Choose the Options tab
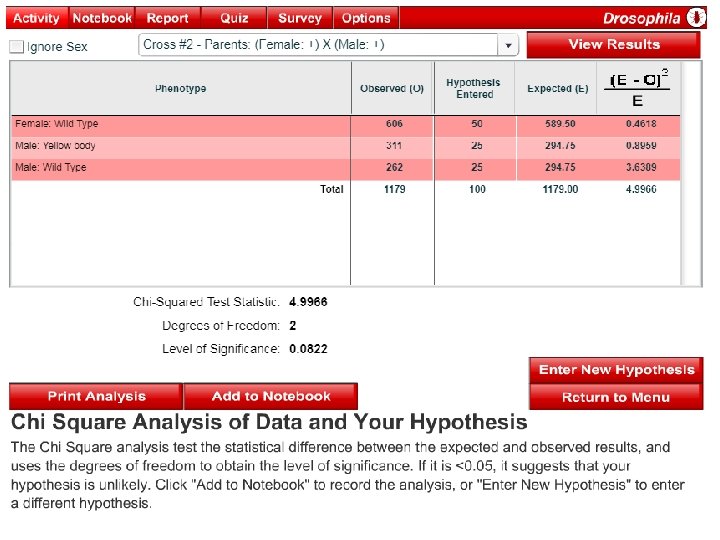This screenshot has height=540, width=720. pos(366,18)
